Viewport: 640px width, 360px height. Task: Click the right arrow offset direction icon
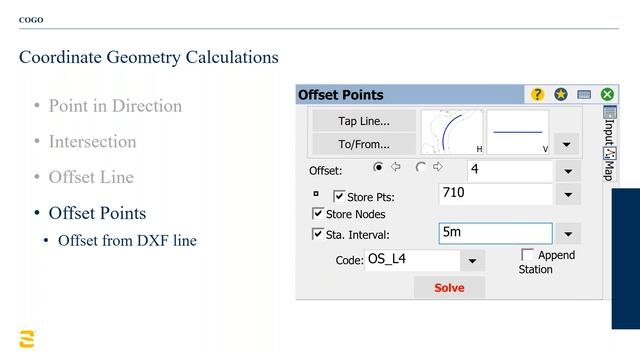438,167
